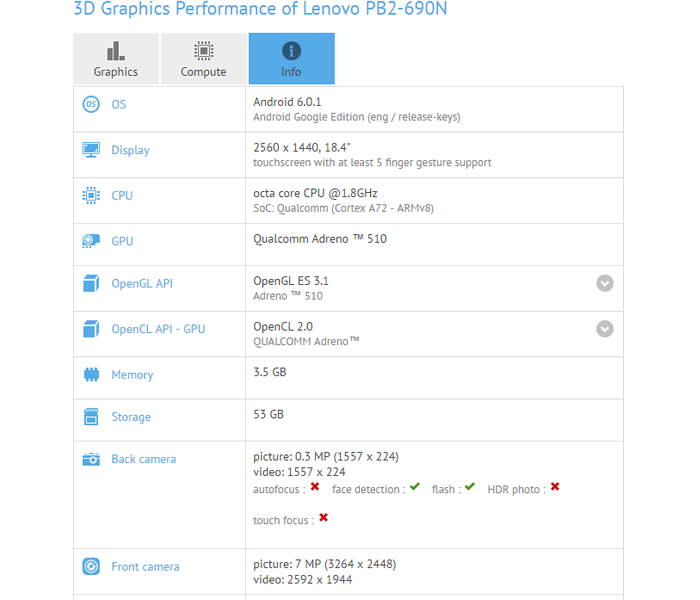This screenshot has width=700, height=600.
Task: Click the OpenGL ES 3.1 text
Action: point(291,281)
